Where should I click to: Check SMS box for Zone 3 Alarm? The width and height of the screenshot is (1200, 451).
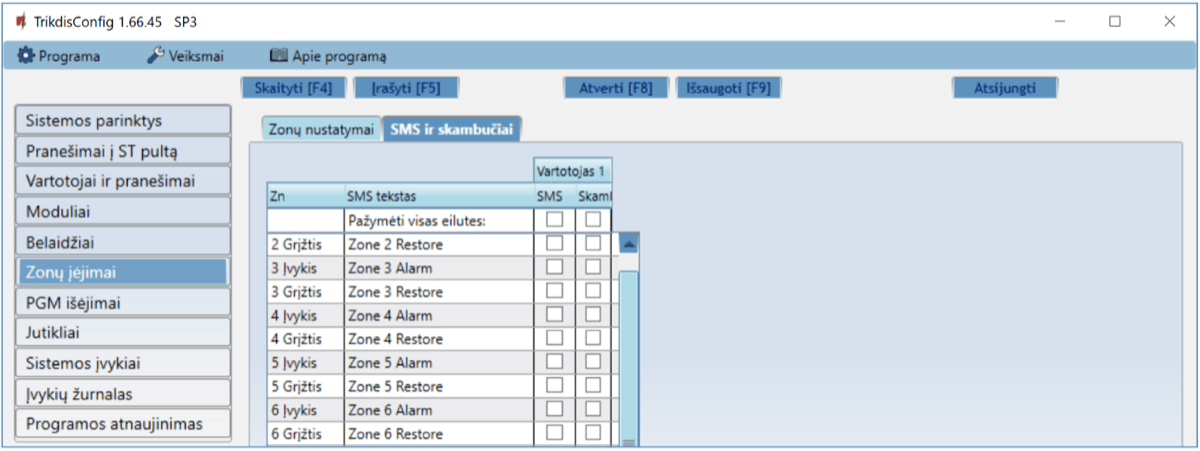[x=554, y=267]
